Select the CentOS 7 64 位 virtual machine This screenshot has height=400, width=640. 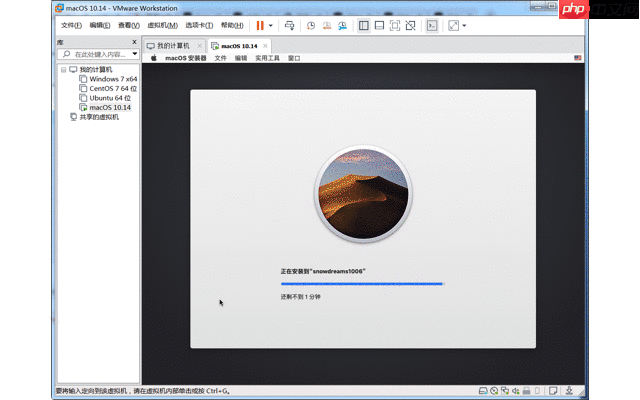(113, 89)
